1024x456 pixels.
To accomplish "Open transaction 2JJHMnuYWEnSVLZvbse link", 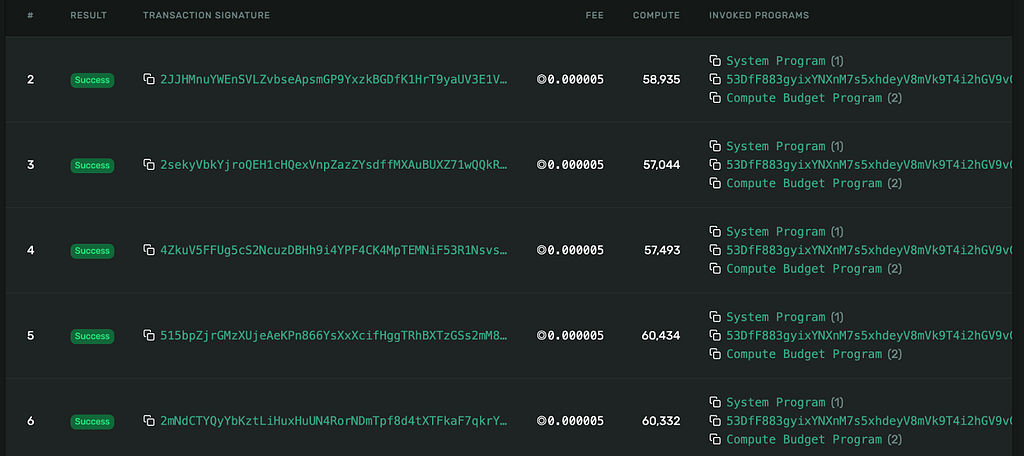I will [x=334, y=79].
